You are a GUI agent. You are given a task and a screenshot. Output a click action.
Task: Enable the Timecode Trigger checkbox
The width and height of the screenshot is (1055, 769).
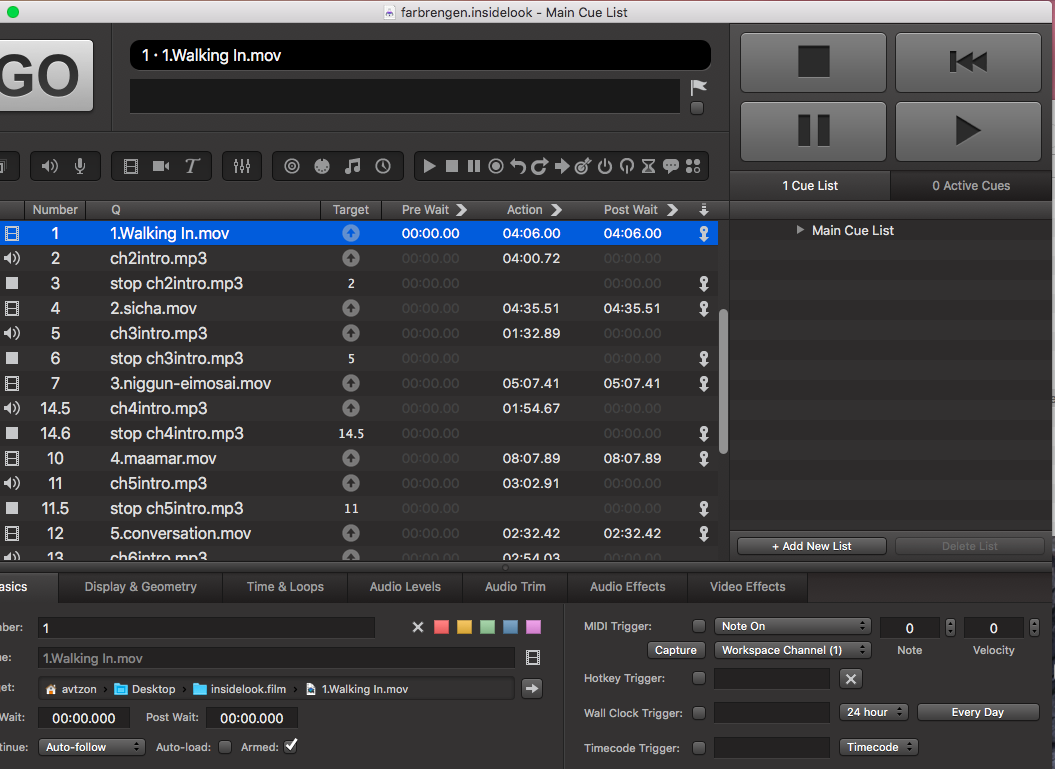click(x=699, y=747)
